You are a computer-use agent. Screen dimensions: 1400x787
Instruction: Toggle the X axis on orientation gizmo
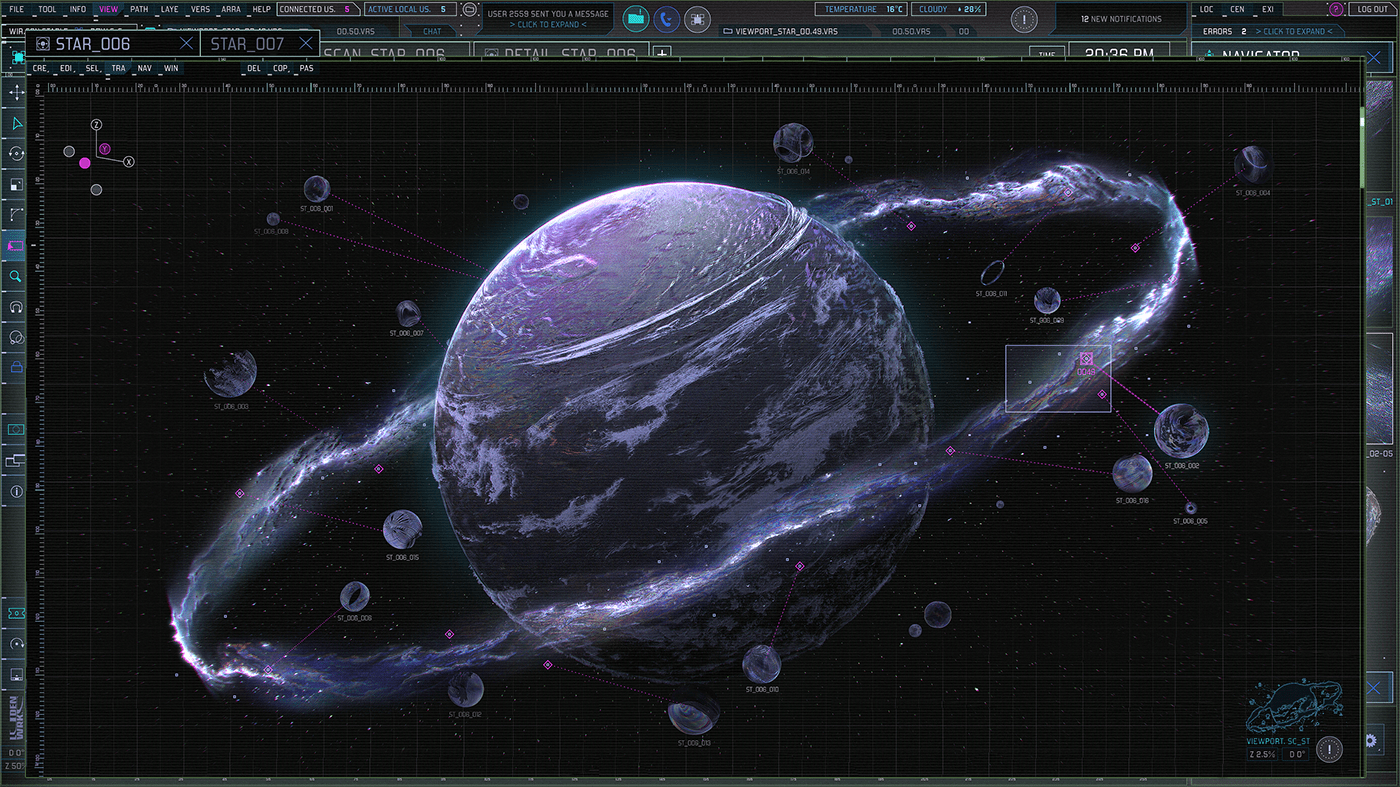click(129, 161)
